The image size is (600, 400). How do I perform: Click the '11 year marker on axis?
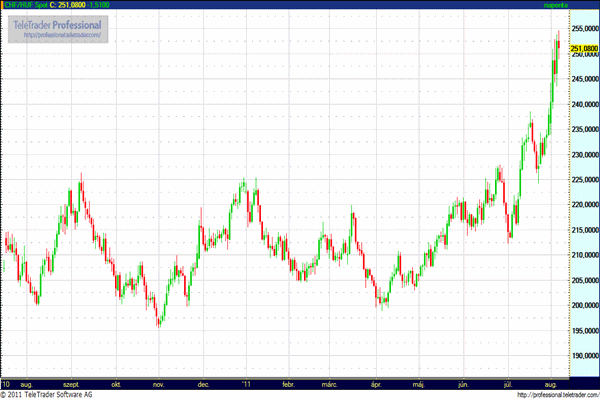246,383
